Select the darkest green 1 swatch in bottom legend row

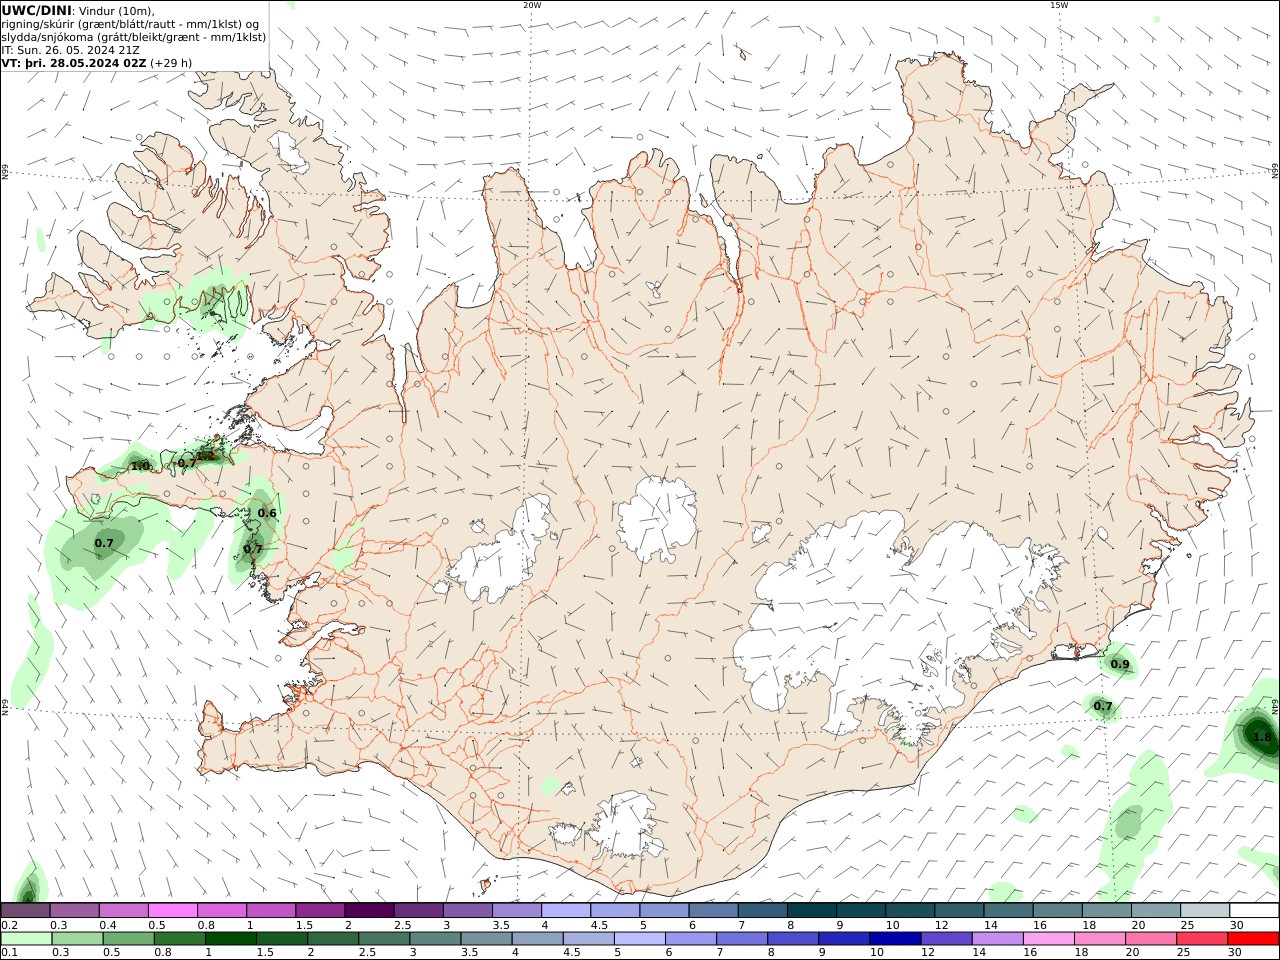coord(231,939)
